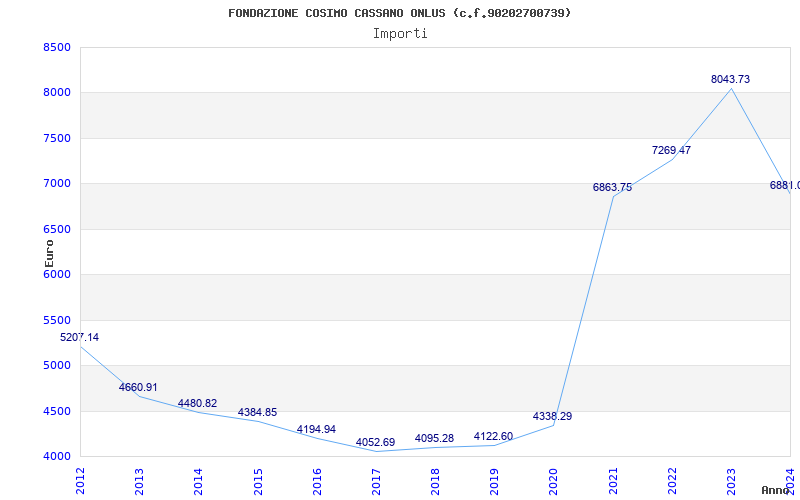The image size is (800, 500).
Task: Click the data label 4384.85
Action: coord(257,412)
